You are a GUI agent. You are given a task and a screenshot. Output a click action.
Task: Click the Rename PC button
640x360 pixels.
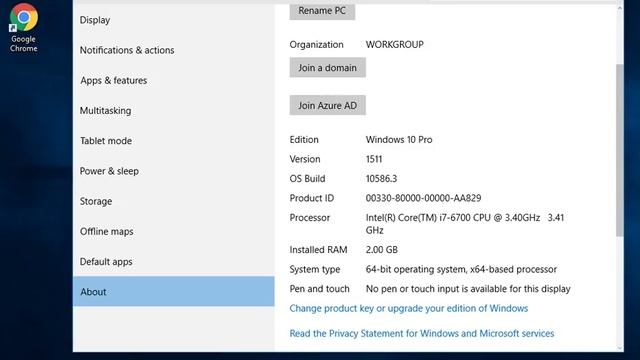tap(322, 11)
